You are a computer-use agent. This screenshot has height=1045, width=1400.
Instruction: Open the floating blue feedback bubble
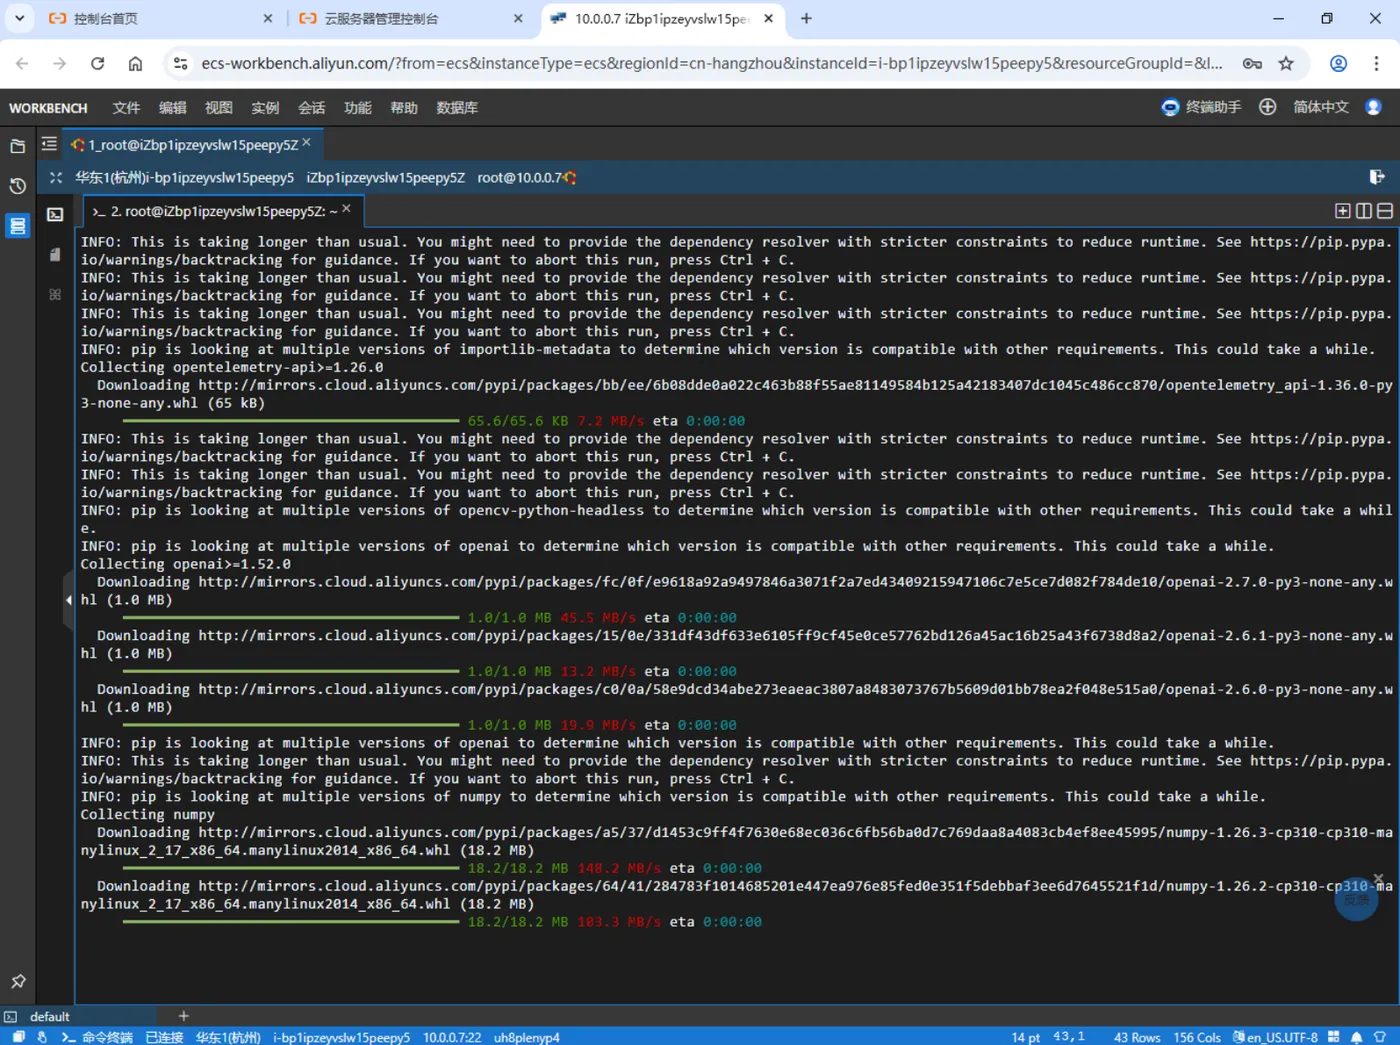pyautogui.click(x=1356, y=900)
